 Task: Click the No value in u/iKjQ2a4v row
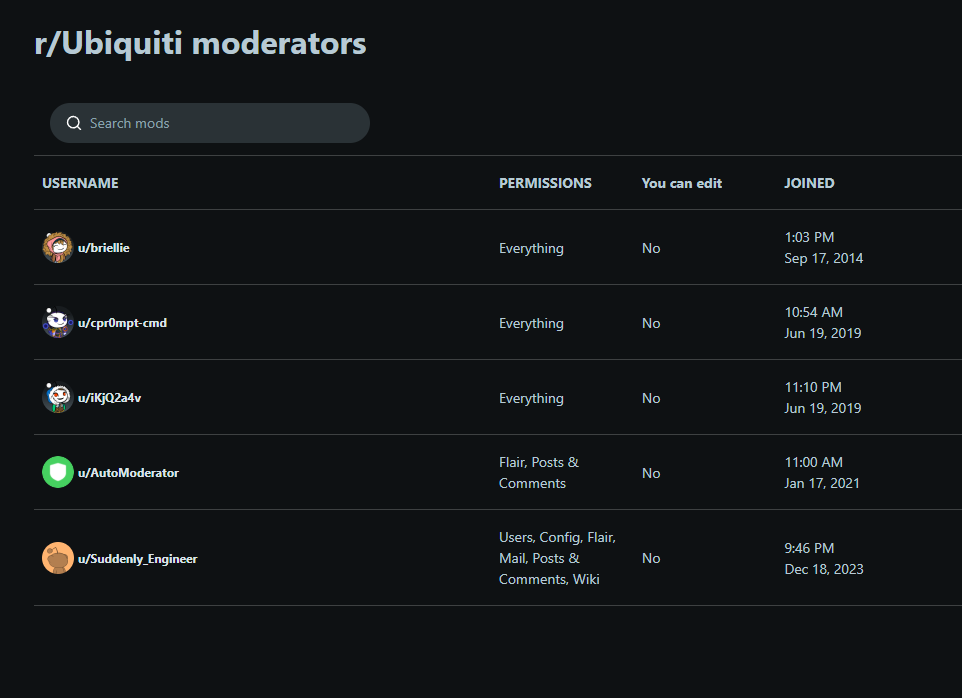[651, 398]
